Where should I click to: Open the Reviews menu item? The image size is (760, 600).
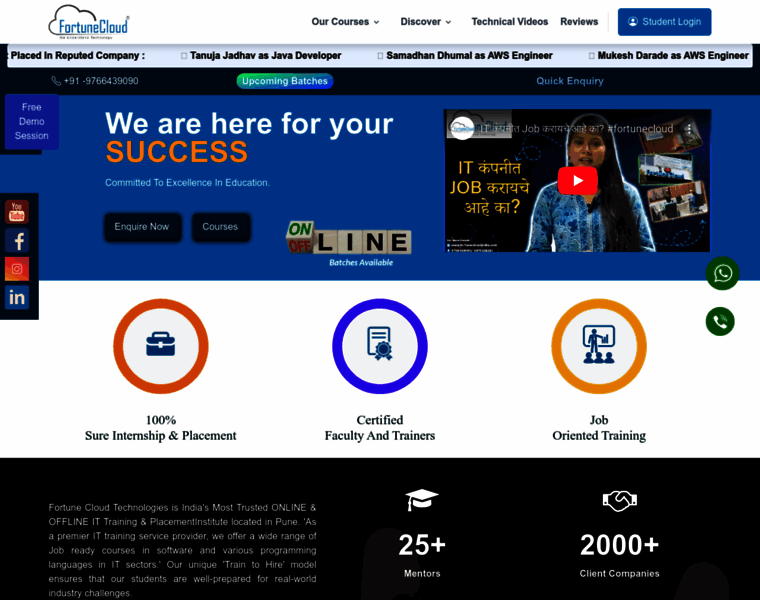tap(579, 22)
